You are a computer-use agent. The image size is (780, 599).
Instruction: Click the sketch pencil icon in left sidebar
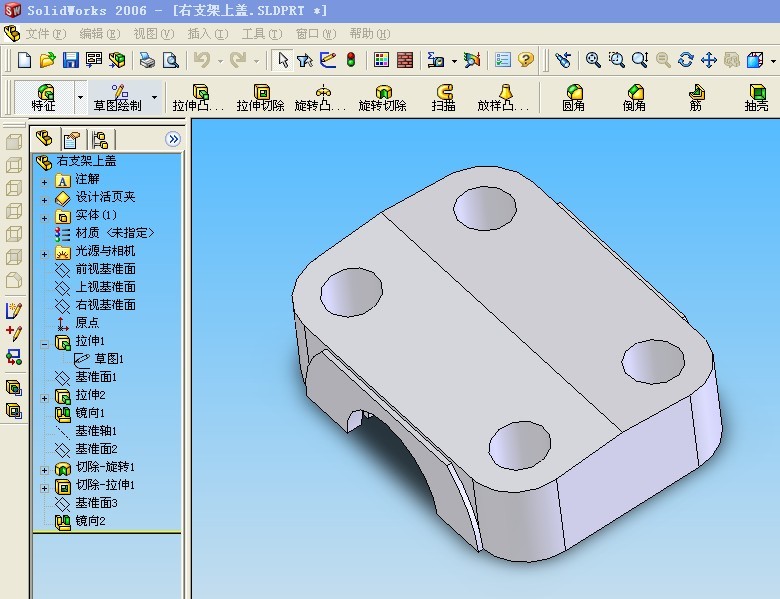click(14, 310)
